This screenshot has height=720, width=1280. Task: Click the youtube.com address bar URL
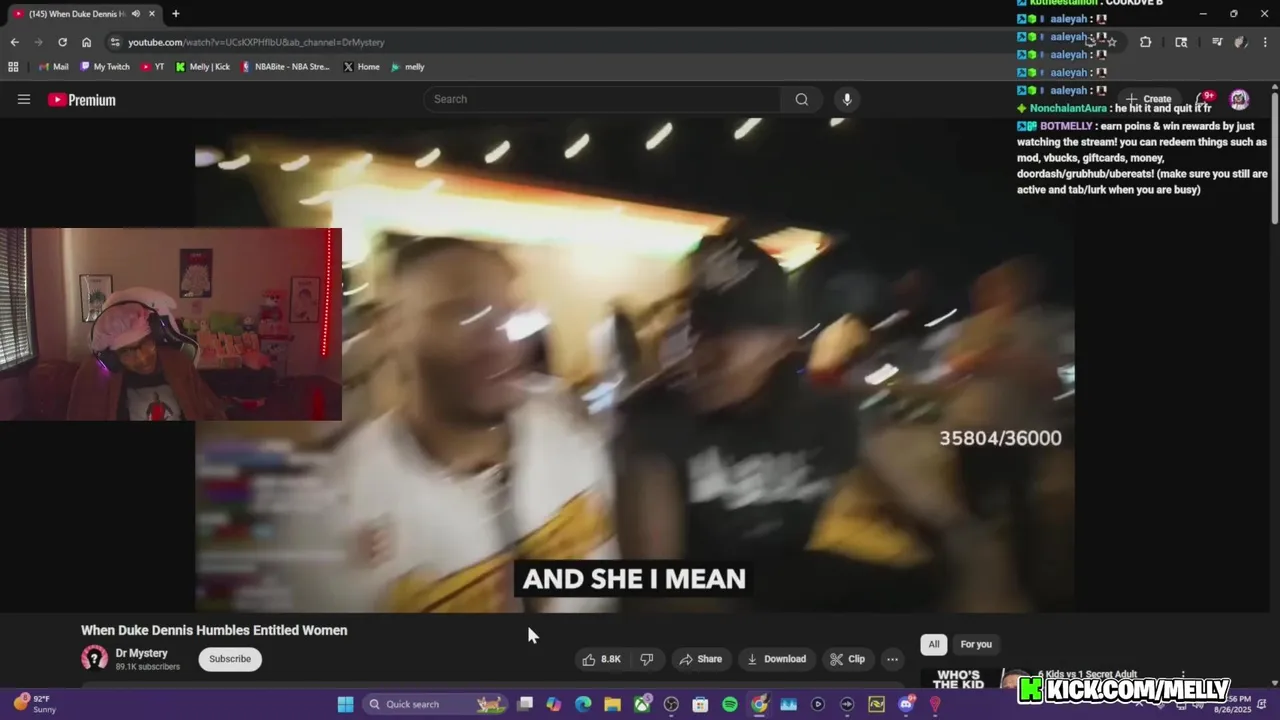[256, 42]
